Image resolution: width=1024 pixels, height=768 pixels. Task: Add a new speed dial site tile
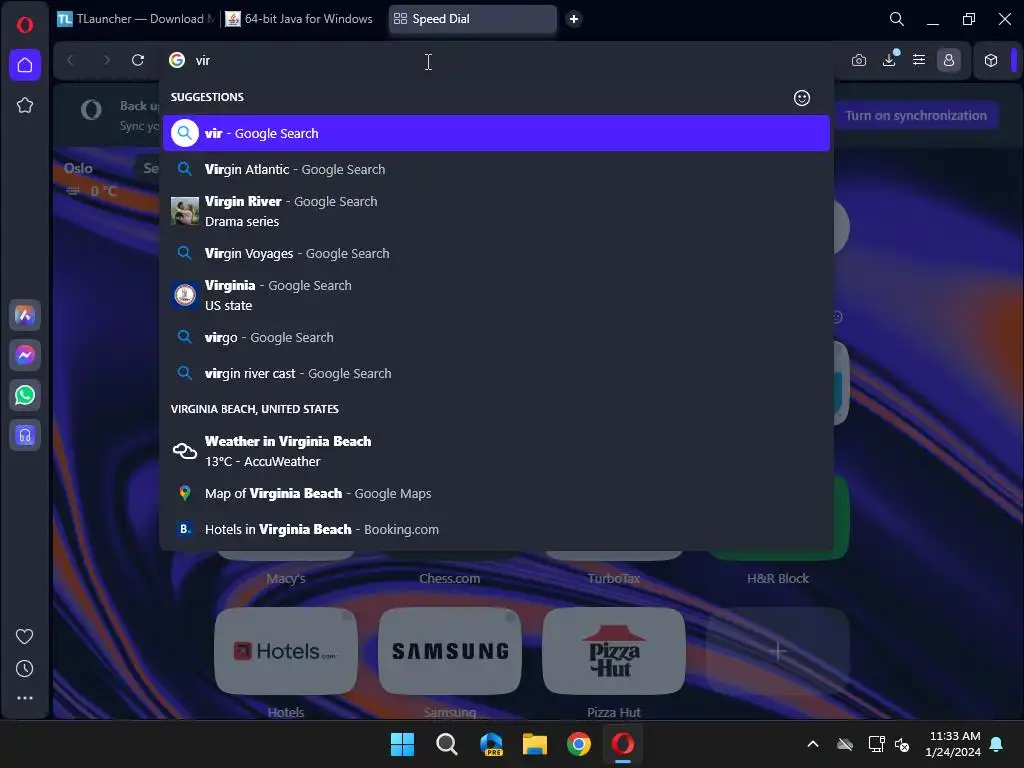[778, 651]
